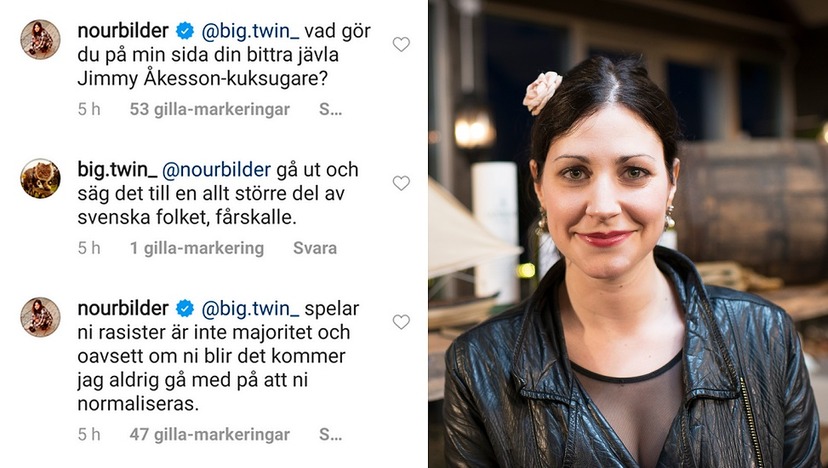The image size is (828, 468).
Task: Open the big.twin_ username on the middle comment
Action: pos(117,170)
